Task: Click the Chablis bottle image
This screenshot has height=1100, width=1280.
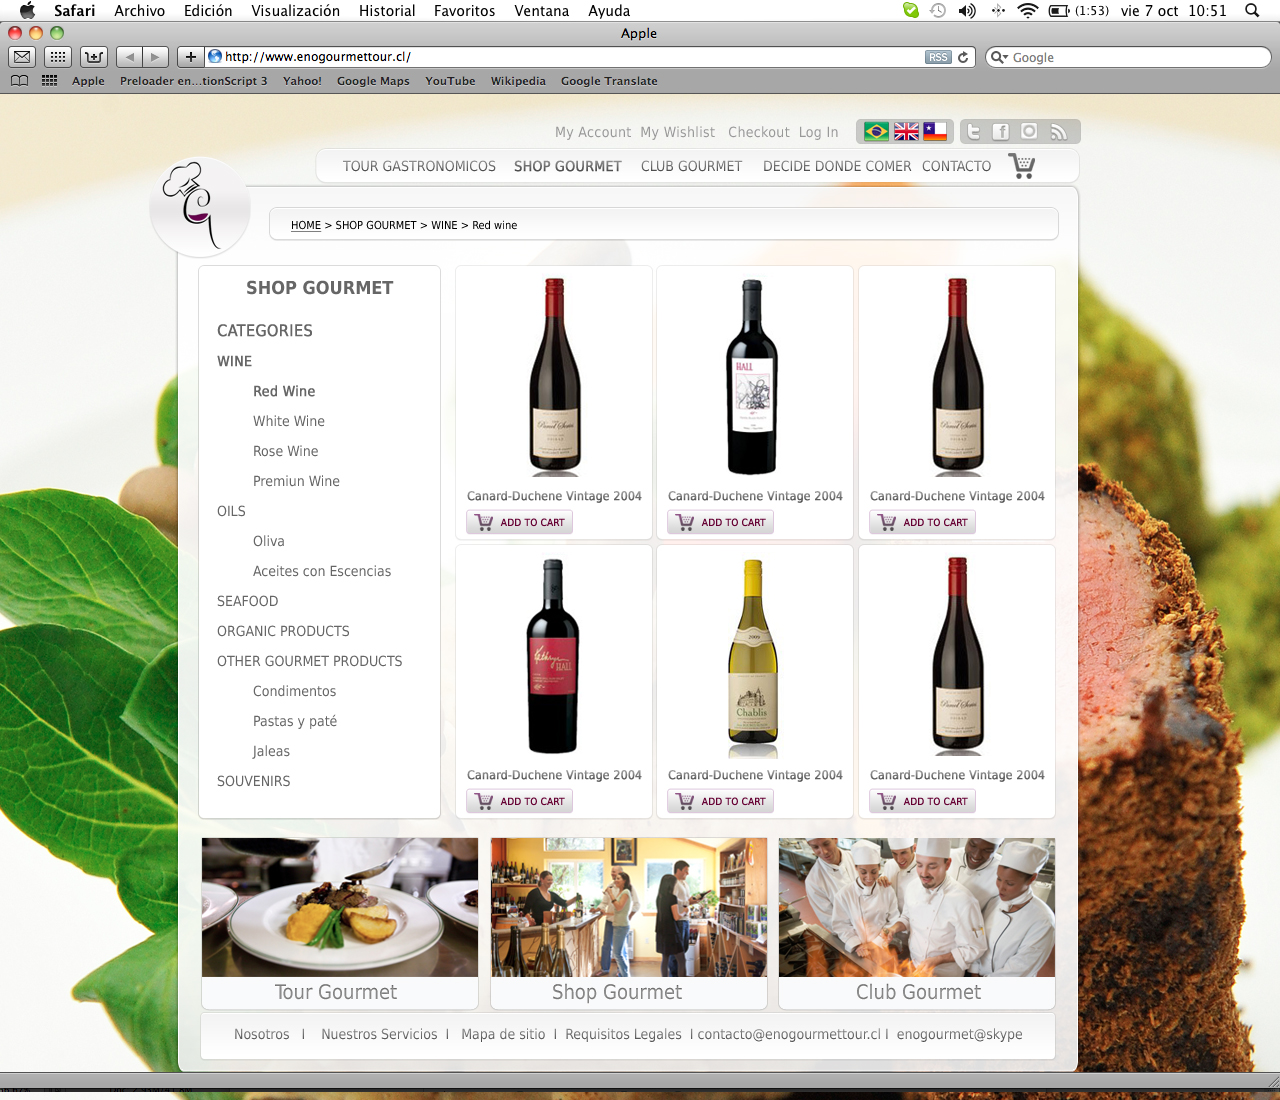Action: [x=753, y=657]
